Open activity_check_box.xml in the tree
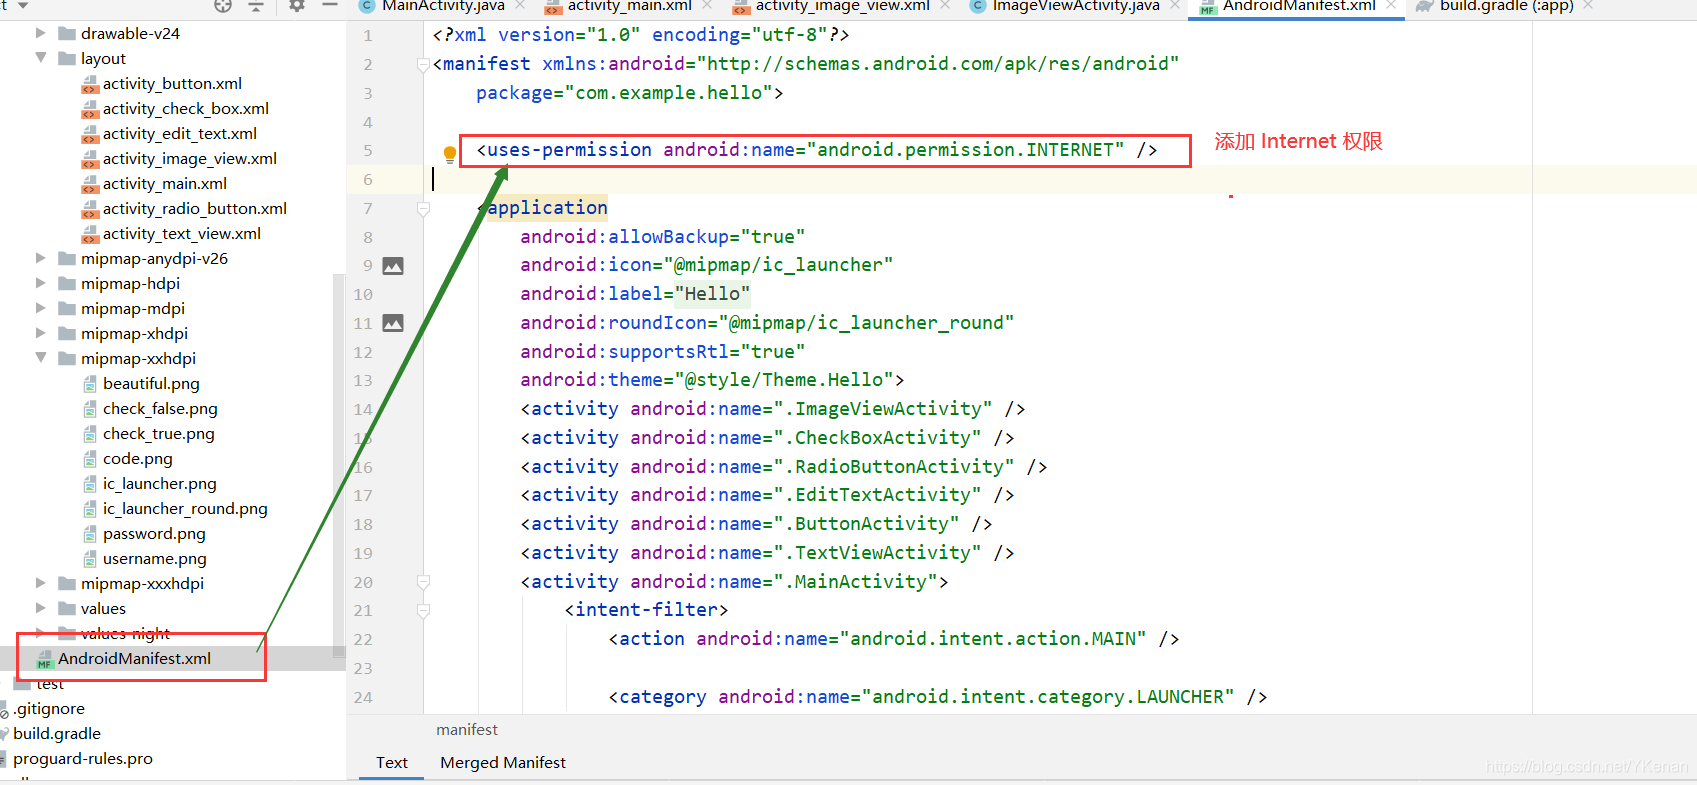 click(185, 108)
